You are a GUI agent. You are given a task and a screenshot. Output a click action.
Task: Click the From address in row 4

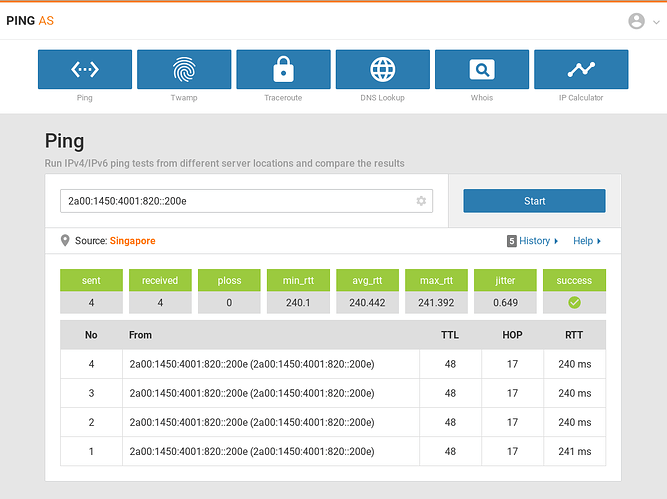(252, 364)
